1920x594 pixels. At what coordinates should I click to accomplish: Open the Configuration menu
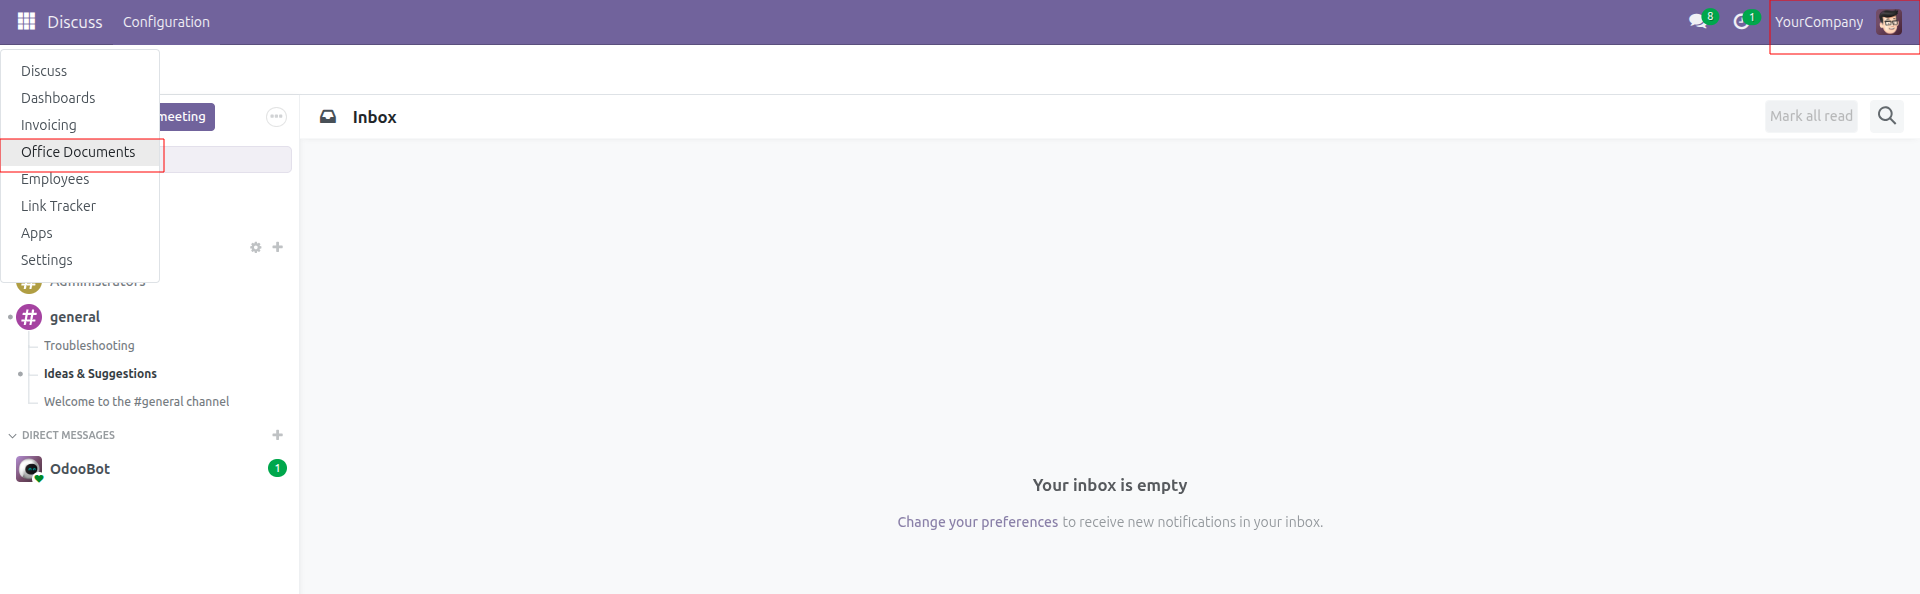[166, 22]
